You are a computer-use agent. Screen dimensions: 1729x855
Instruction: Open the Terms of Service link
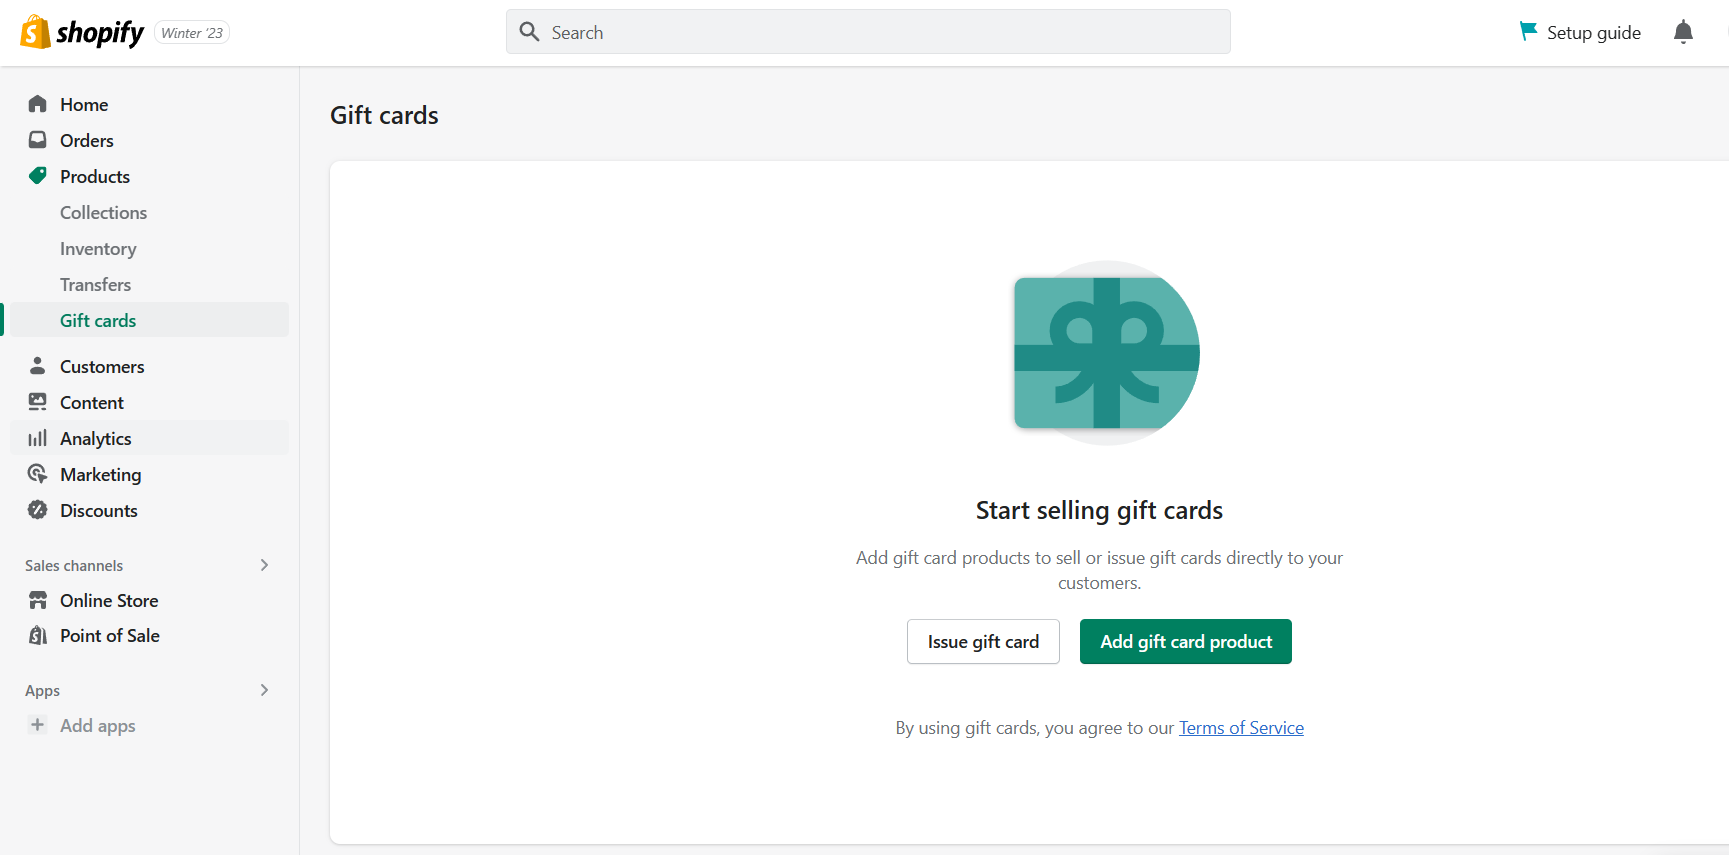point(1241,728)
